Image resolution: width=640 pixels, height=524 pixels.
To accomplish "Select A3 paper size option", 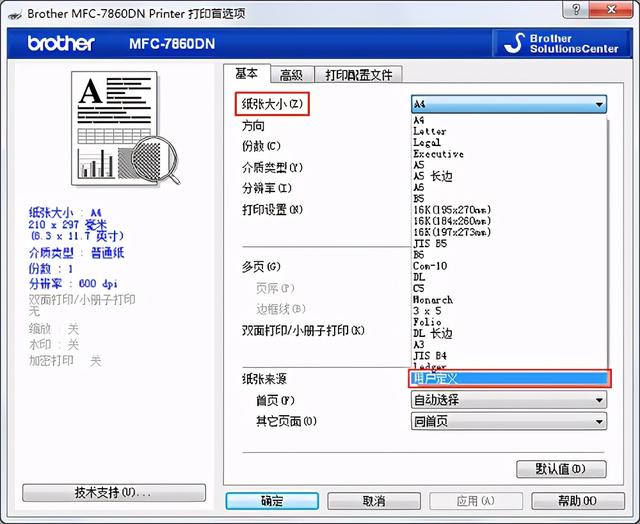I will pos(419,344).
